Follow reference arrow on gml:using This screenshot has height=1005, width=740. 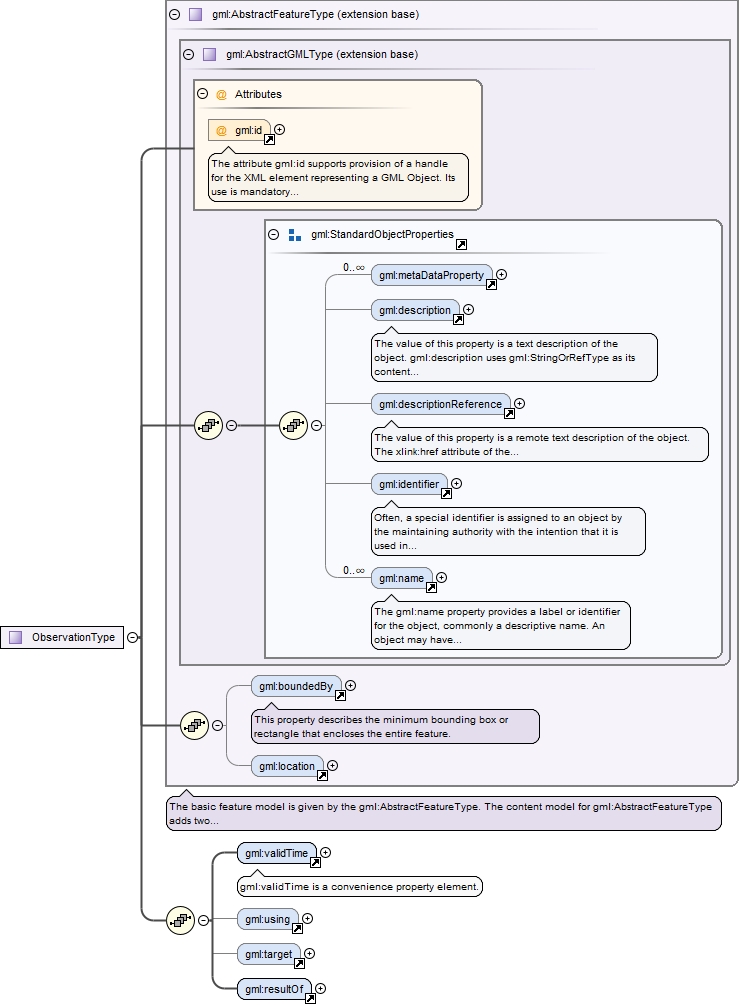(297, 928)
